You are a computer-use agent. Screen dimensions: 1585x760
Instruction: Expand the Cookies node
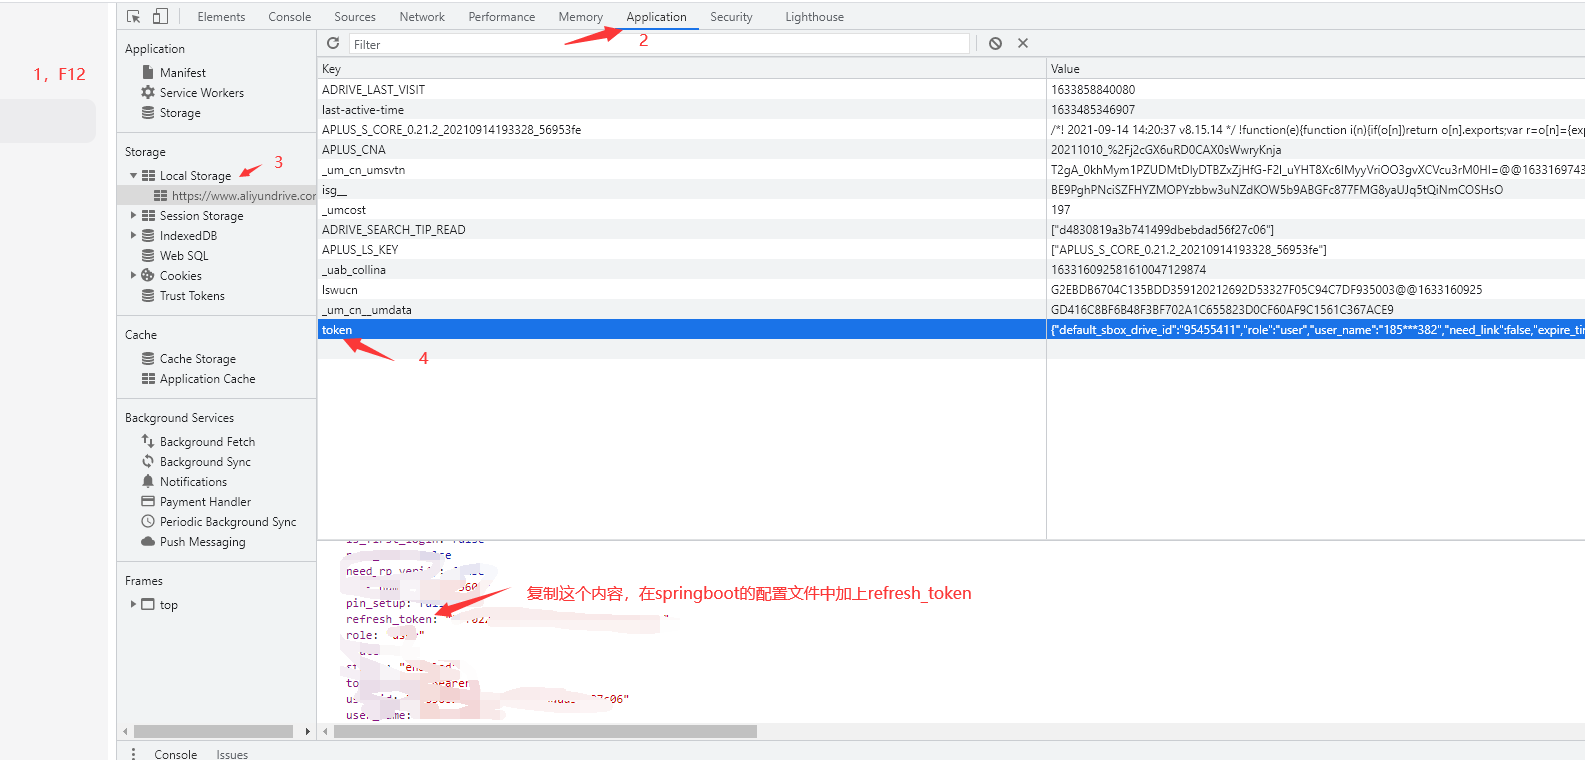[133, 276]
